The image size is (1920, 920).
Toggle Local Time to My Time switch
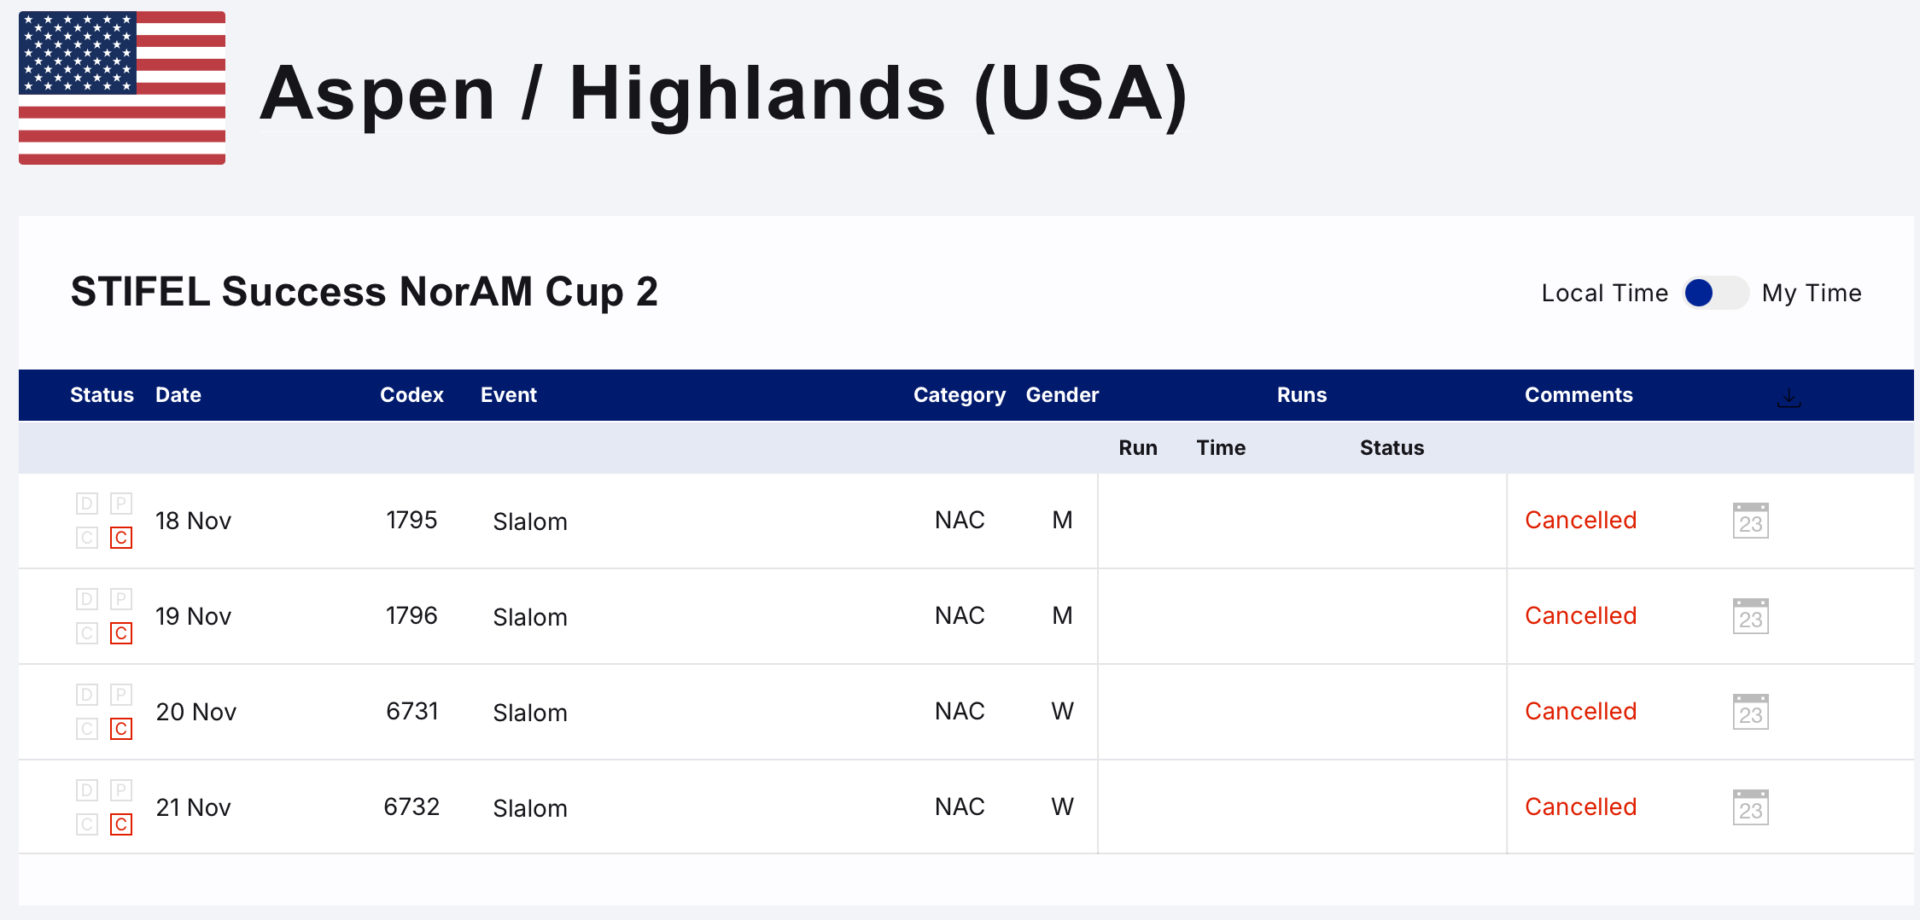point(1715,293)
